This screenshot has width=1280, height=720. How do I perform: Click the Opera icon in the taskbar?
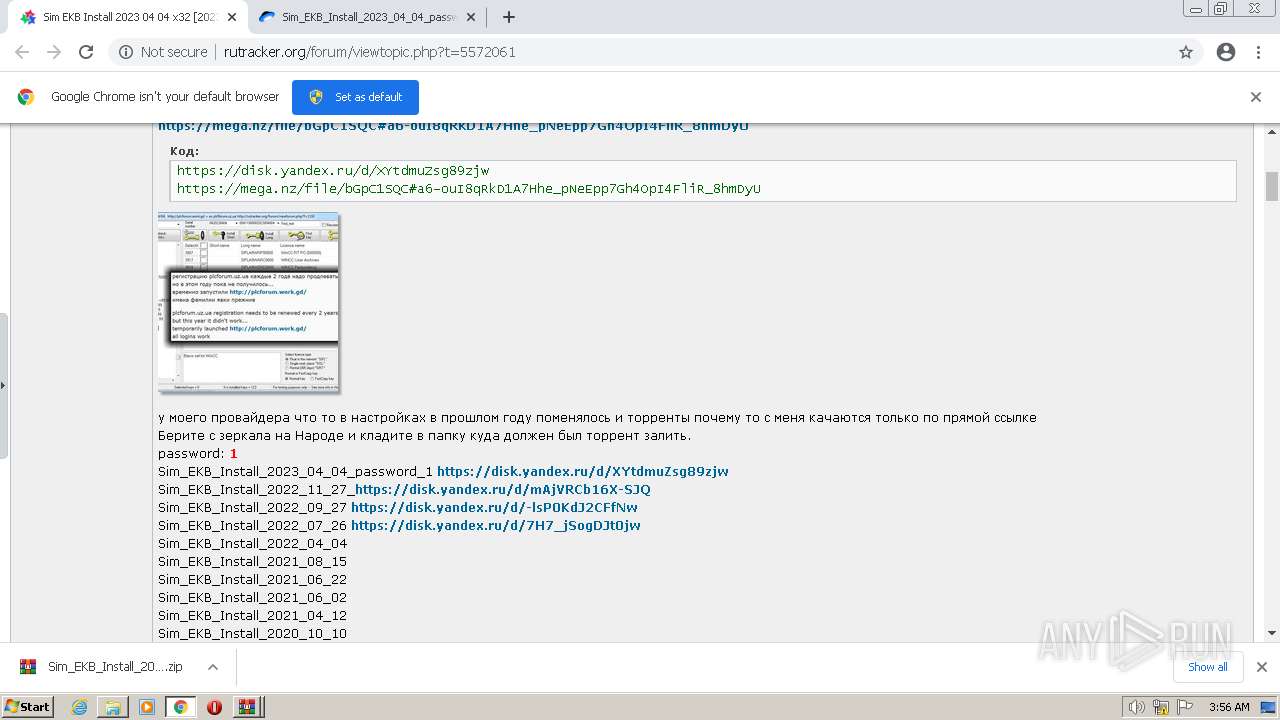pyautogui.click(x=214, y=707)
